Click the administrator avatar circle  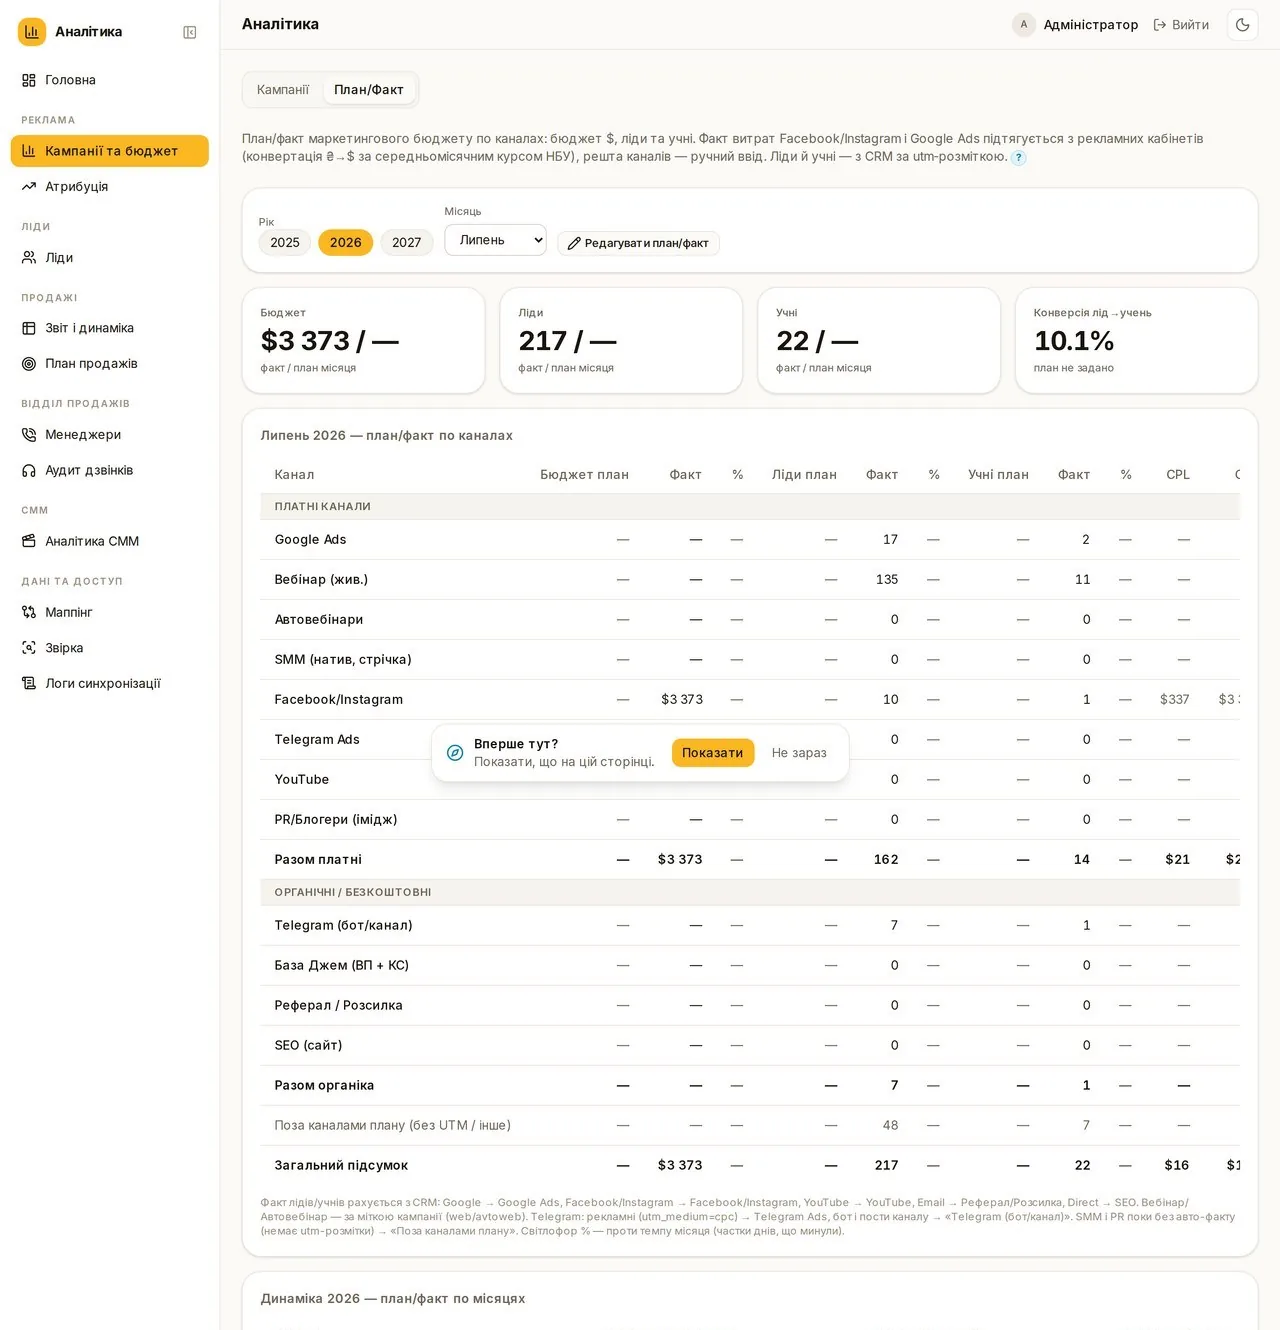[1024, 25]
